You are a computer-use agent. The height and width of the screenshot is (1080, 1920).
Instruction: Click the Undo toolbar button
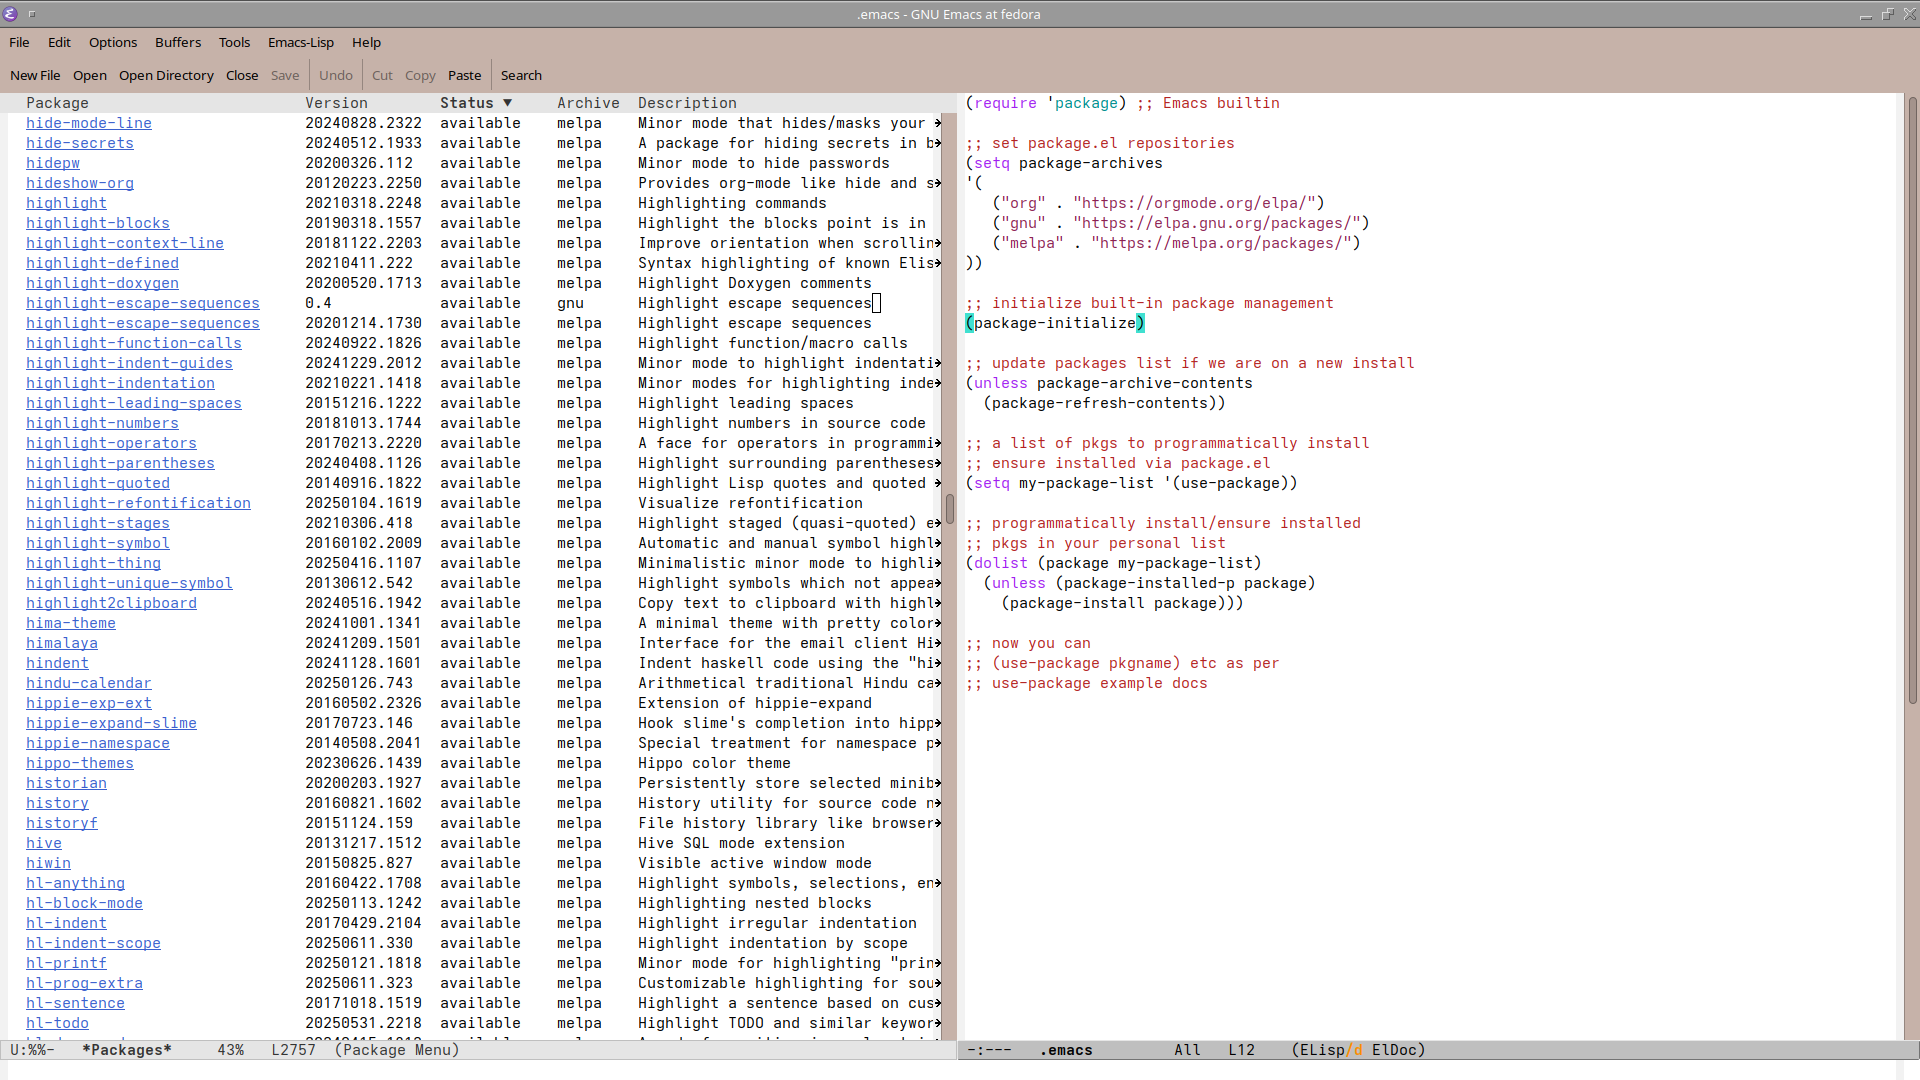(336, 75)
